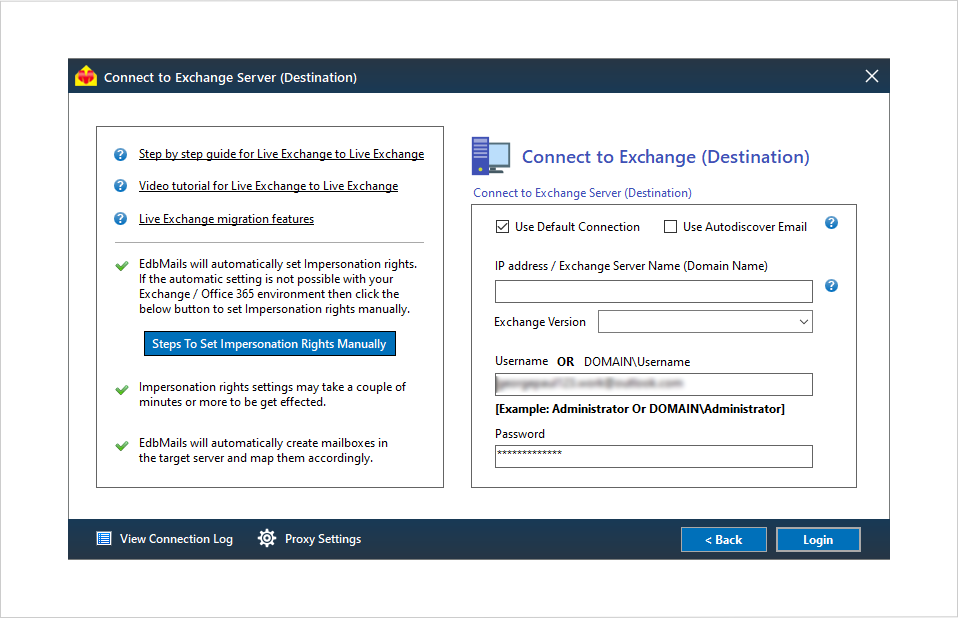Open the Exchange Version dropdown
This screenshot has width=958, height=618.
(x=705, y=322)
